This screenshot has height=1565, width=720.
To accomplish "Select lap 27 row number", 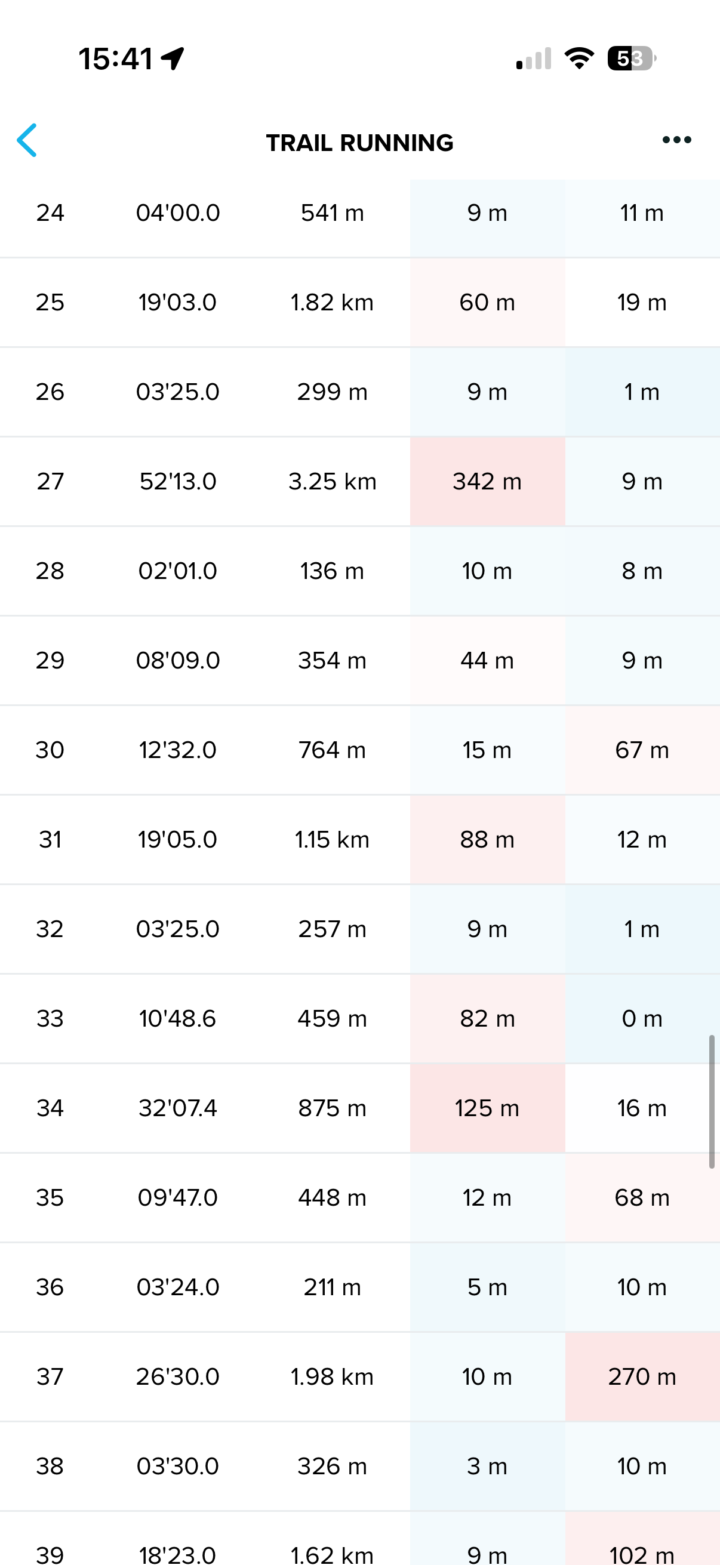I will (x=50, y=481).
